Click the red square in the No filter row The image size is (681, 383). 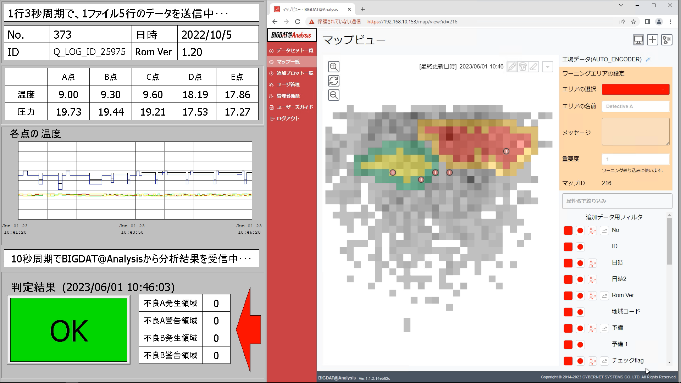pyautogui.click(x=568, y=231)
